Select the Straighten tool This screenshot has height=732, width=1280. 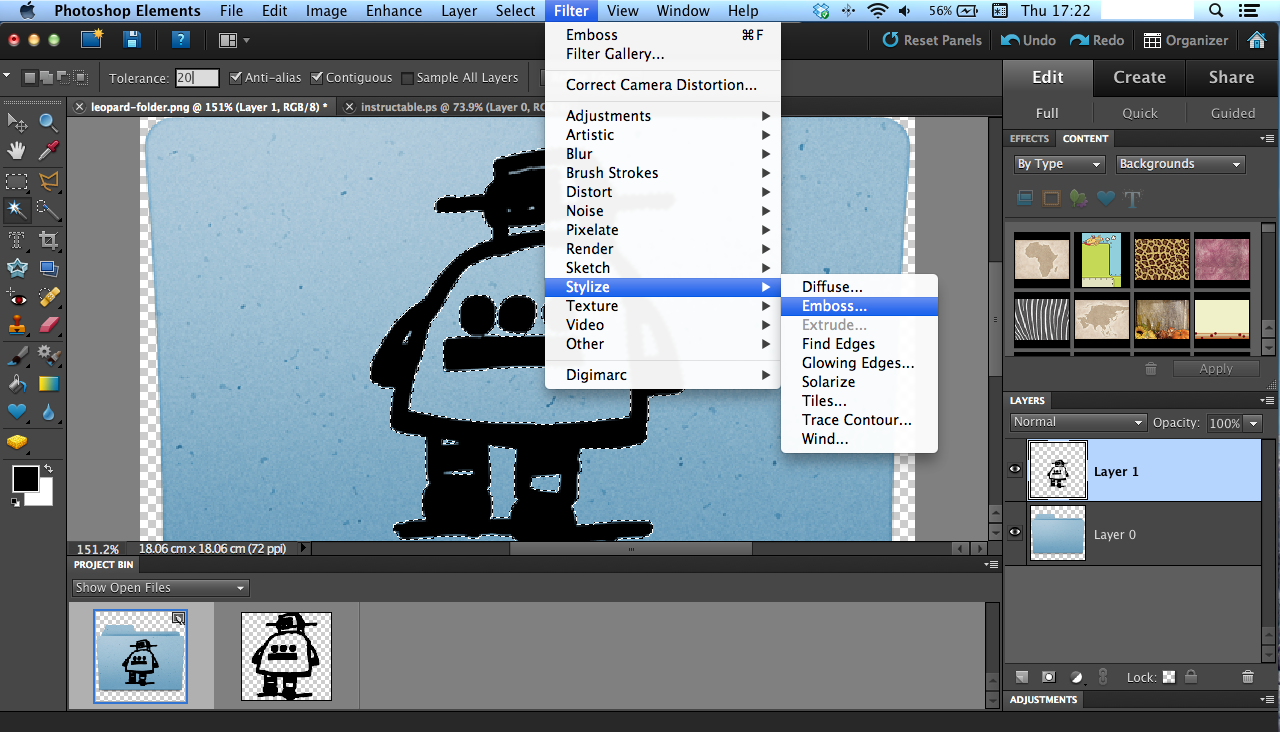click(x=48, y=268)
